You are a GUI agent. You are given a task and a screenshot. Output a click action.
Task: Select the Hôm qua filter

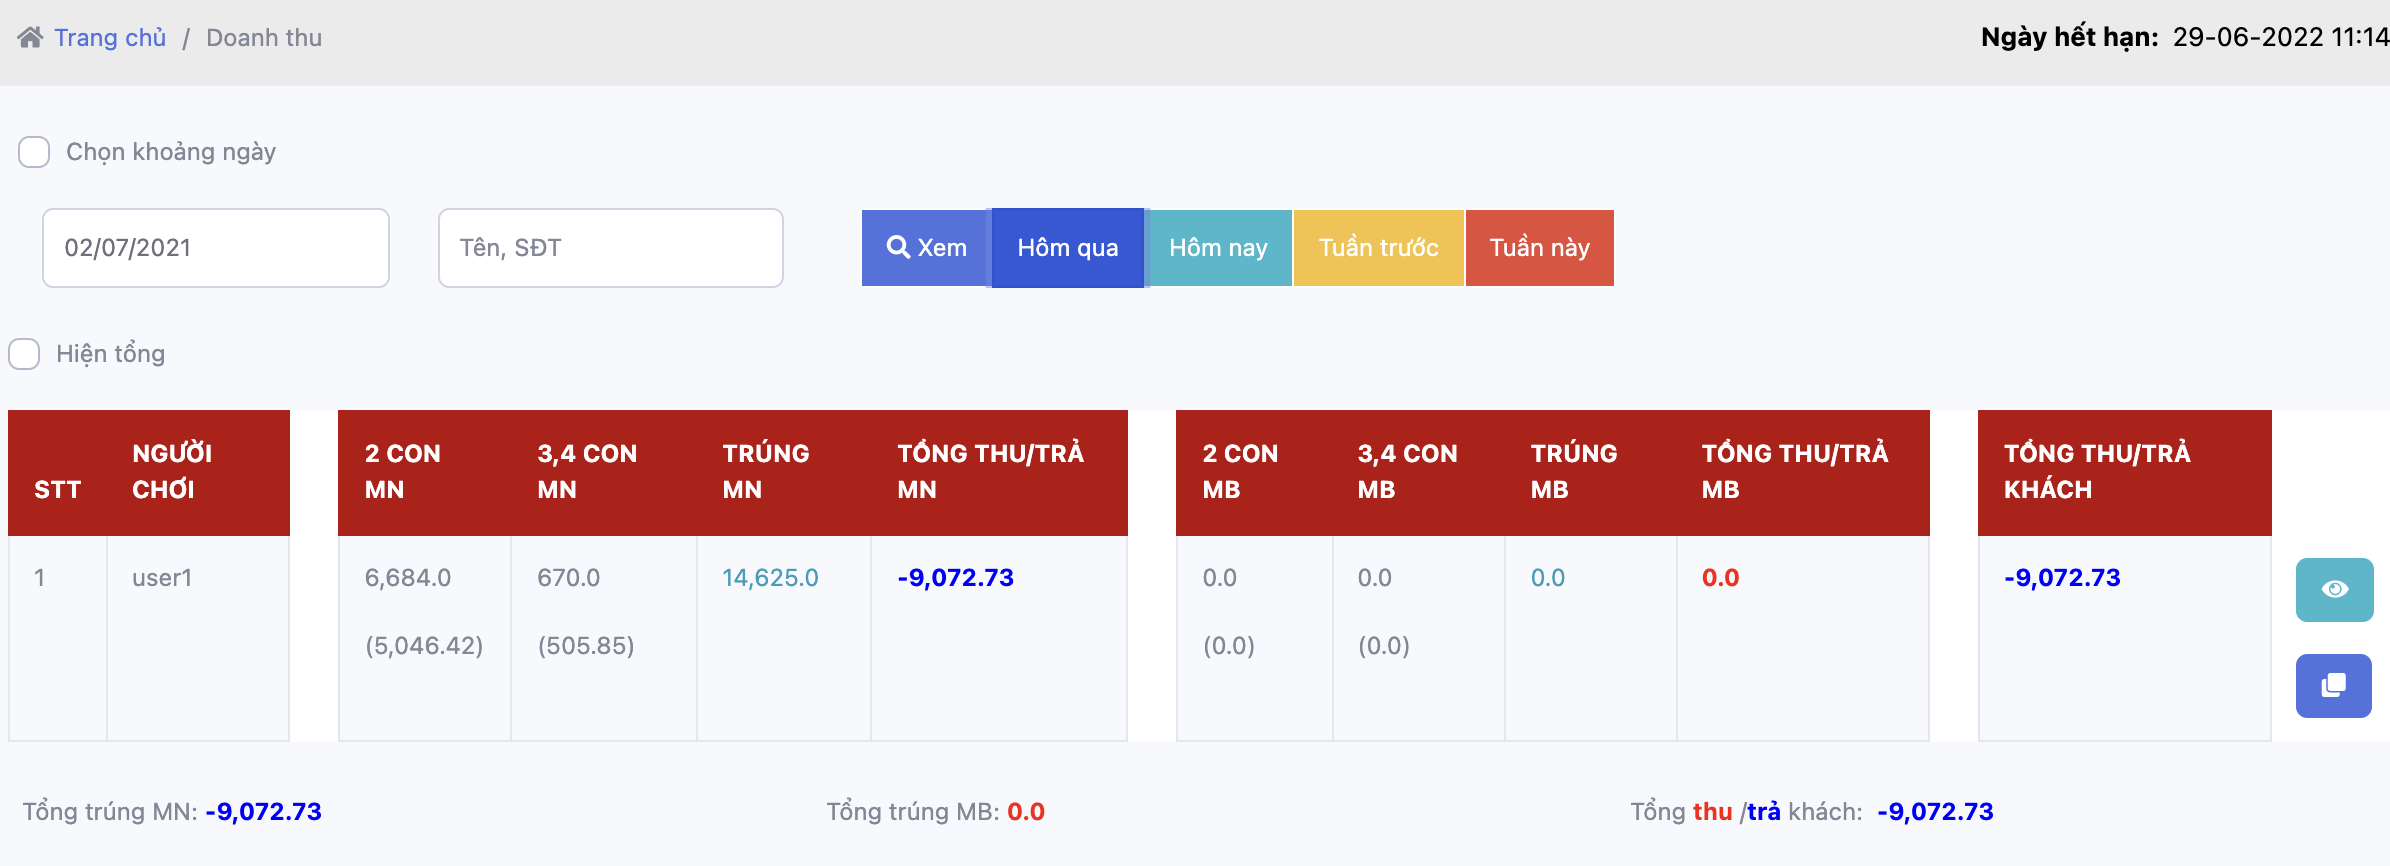(x=1067, y=248)
